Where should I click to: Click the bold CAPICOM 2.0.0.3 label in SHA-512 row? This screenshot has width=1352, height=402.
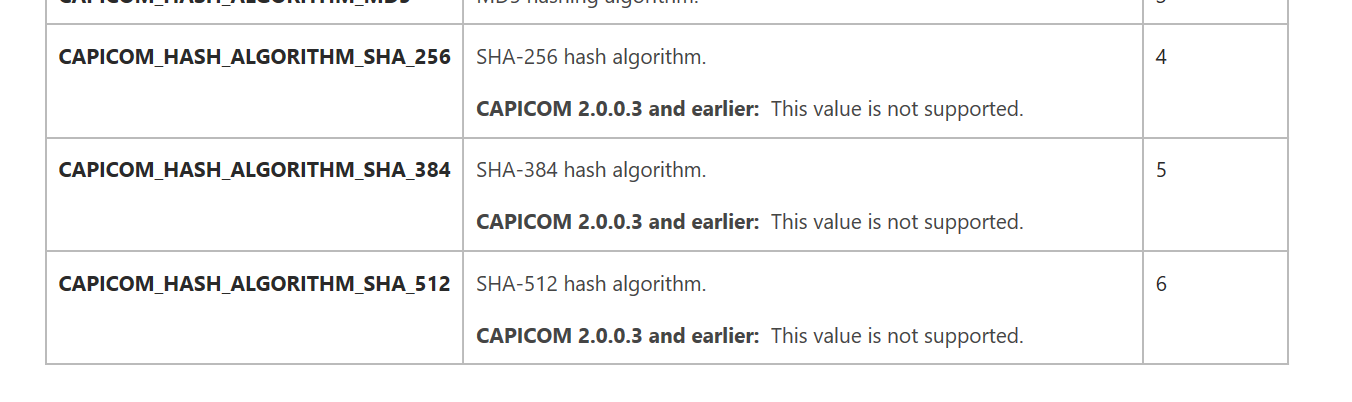(x=617, y=336)
